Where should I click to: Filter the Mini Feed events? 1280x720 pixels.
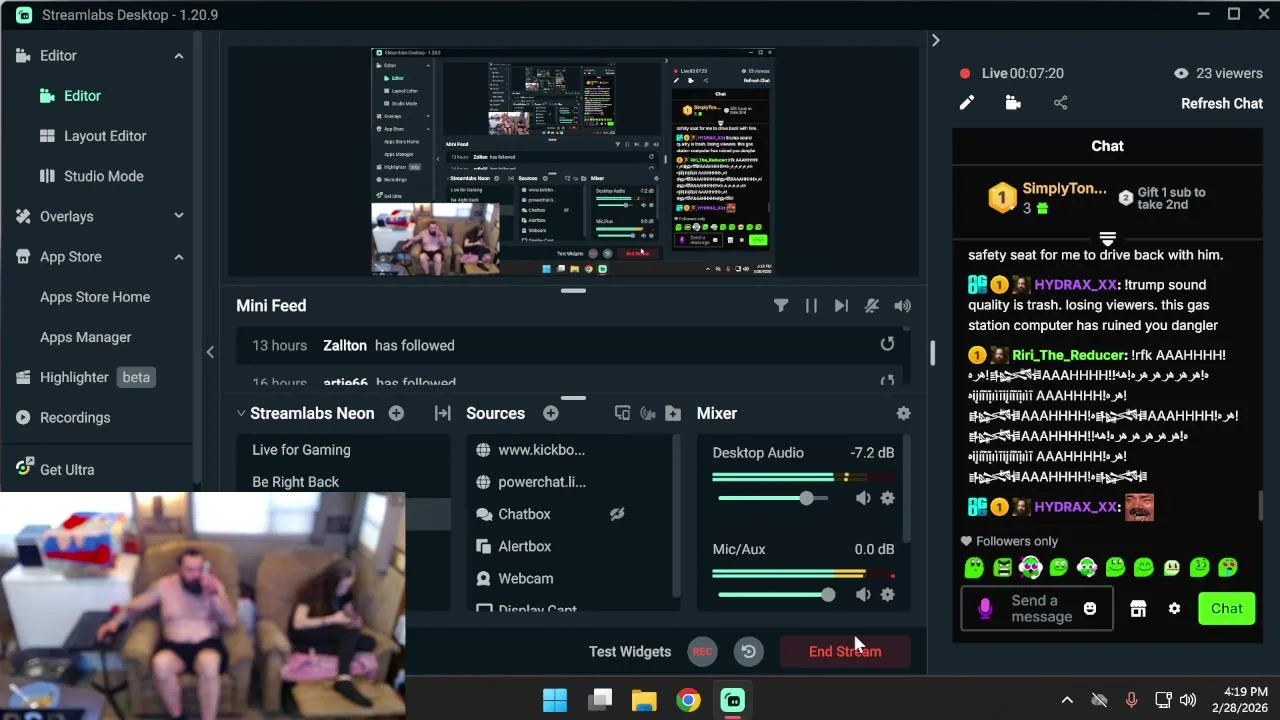[781, 306]
